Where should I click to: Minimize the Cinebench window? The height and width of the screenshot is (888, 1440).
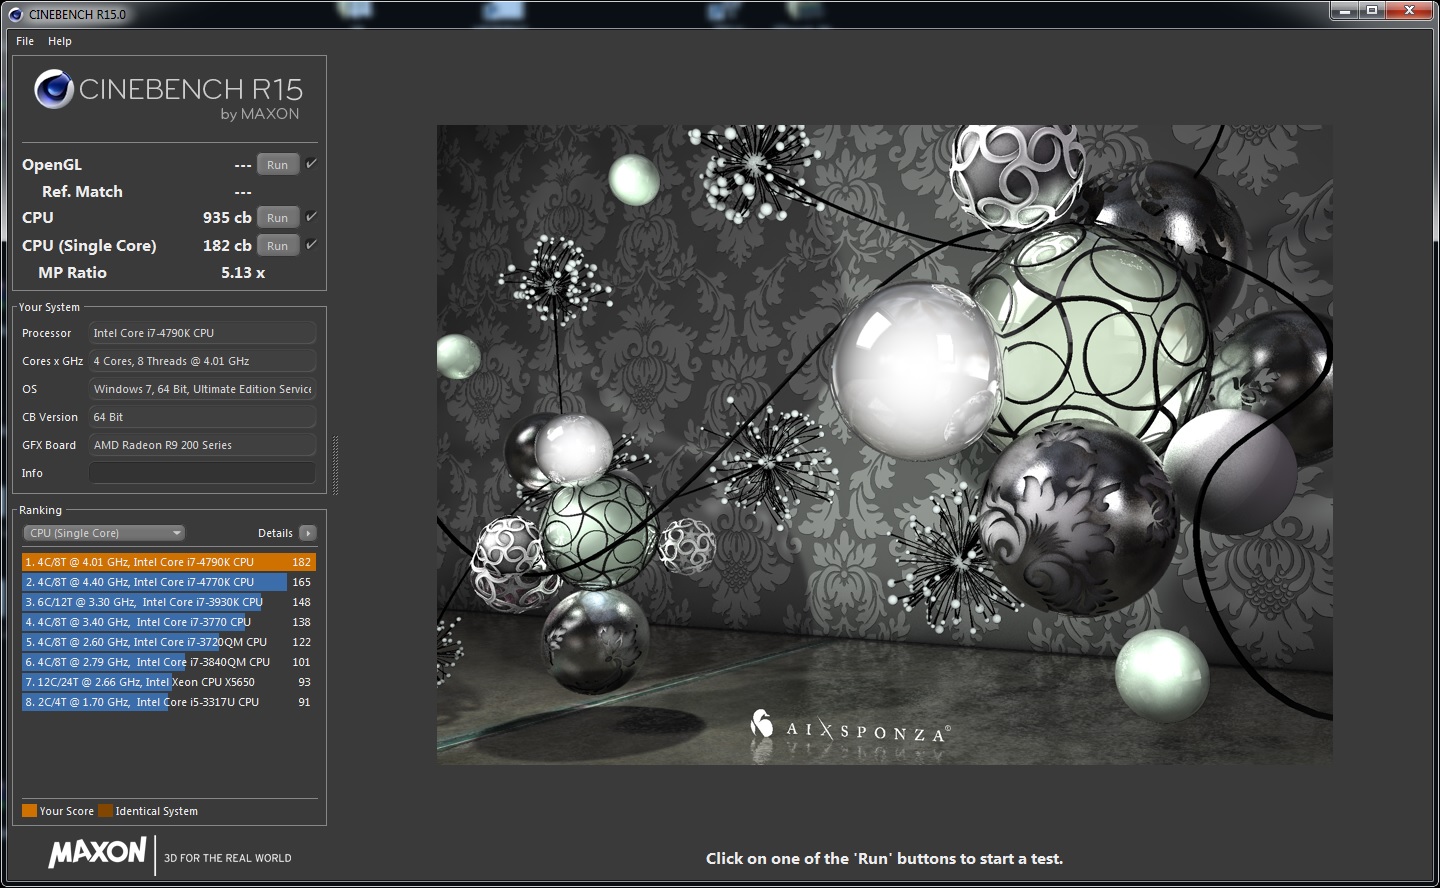pos(1344,11)
